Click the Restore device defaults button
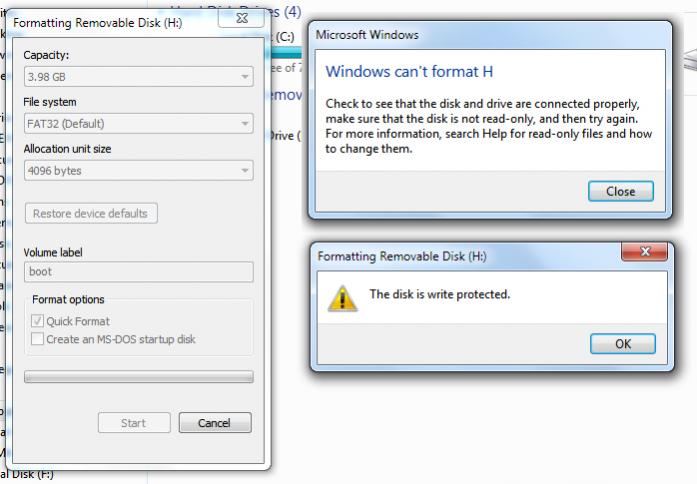 click(91, 213)
